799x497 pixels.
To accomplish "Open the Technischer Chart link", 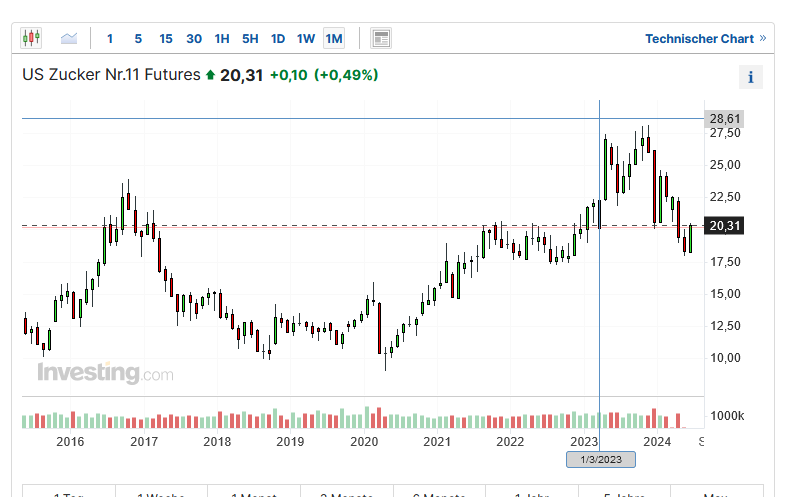I will [x=699, y=39].
